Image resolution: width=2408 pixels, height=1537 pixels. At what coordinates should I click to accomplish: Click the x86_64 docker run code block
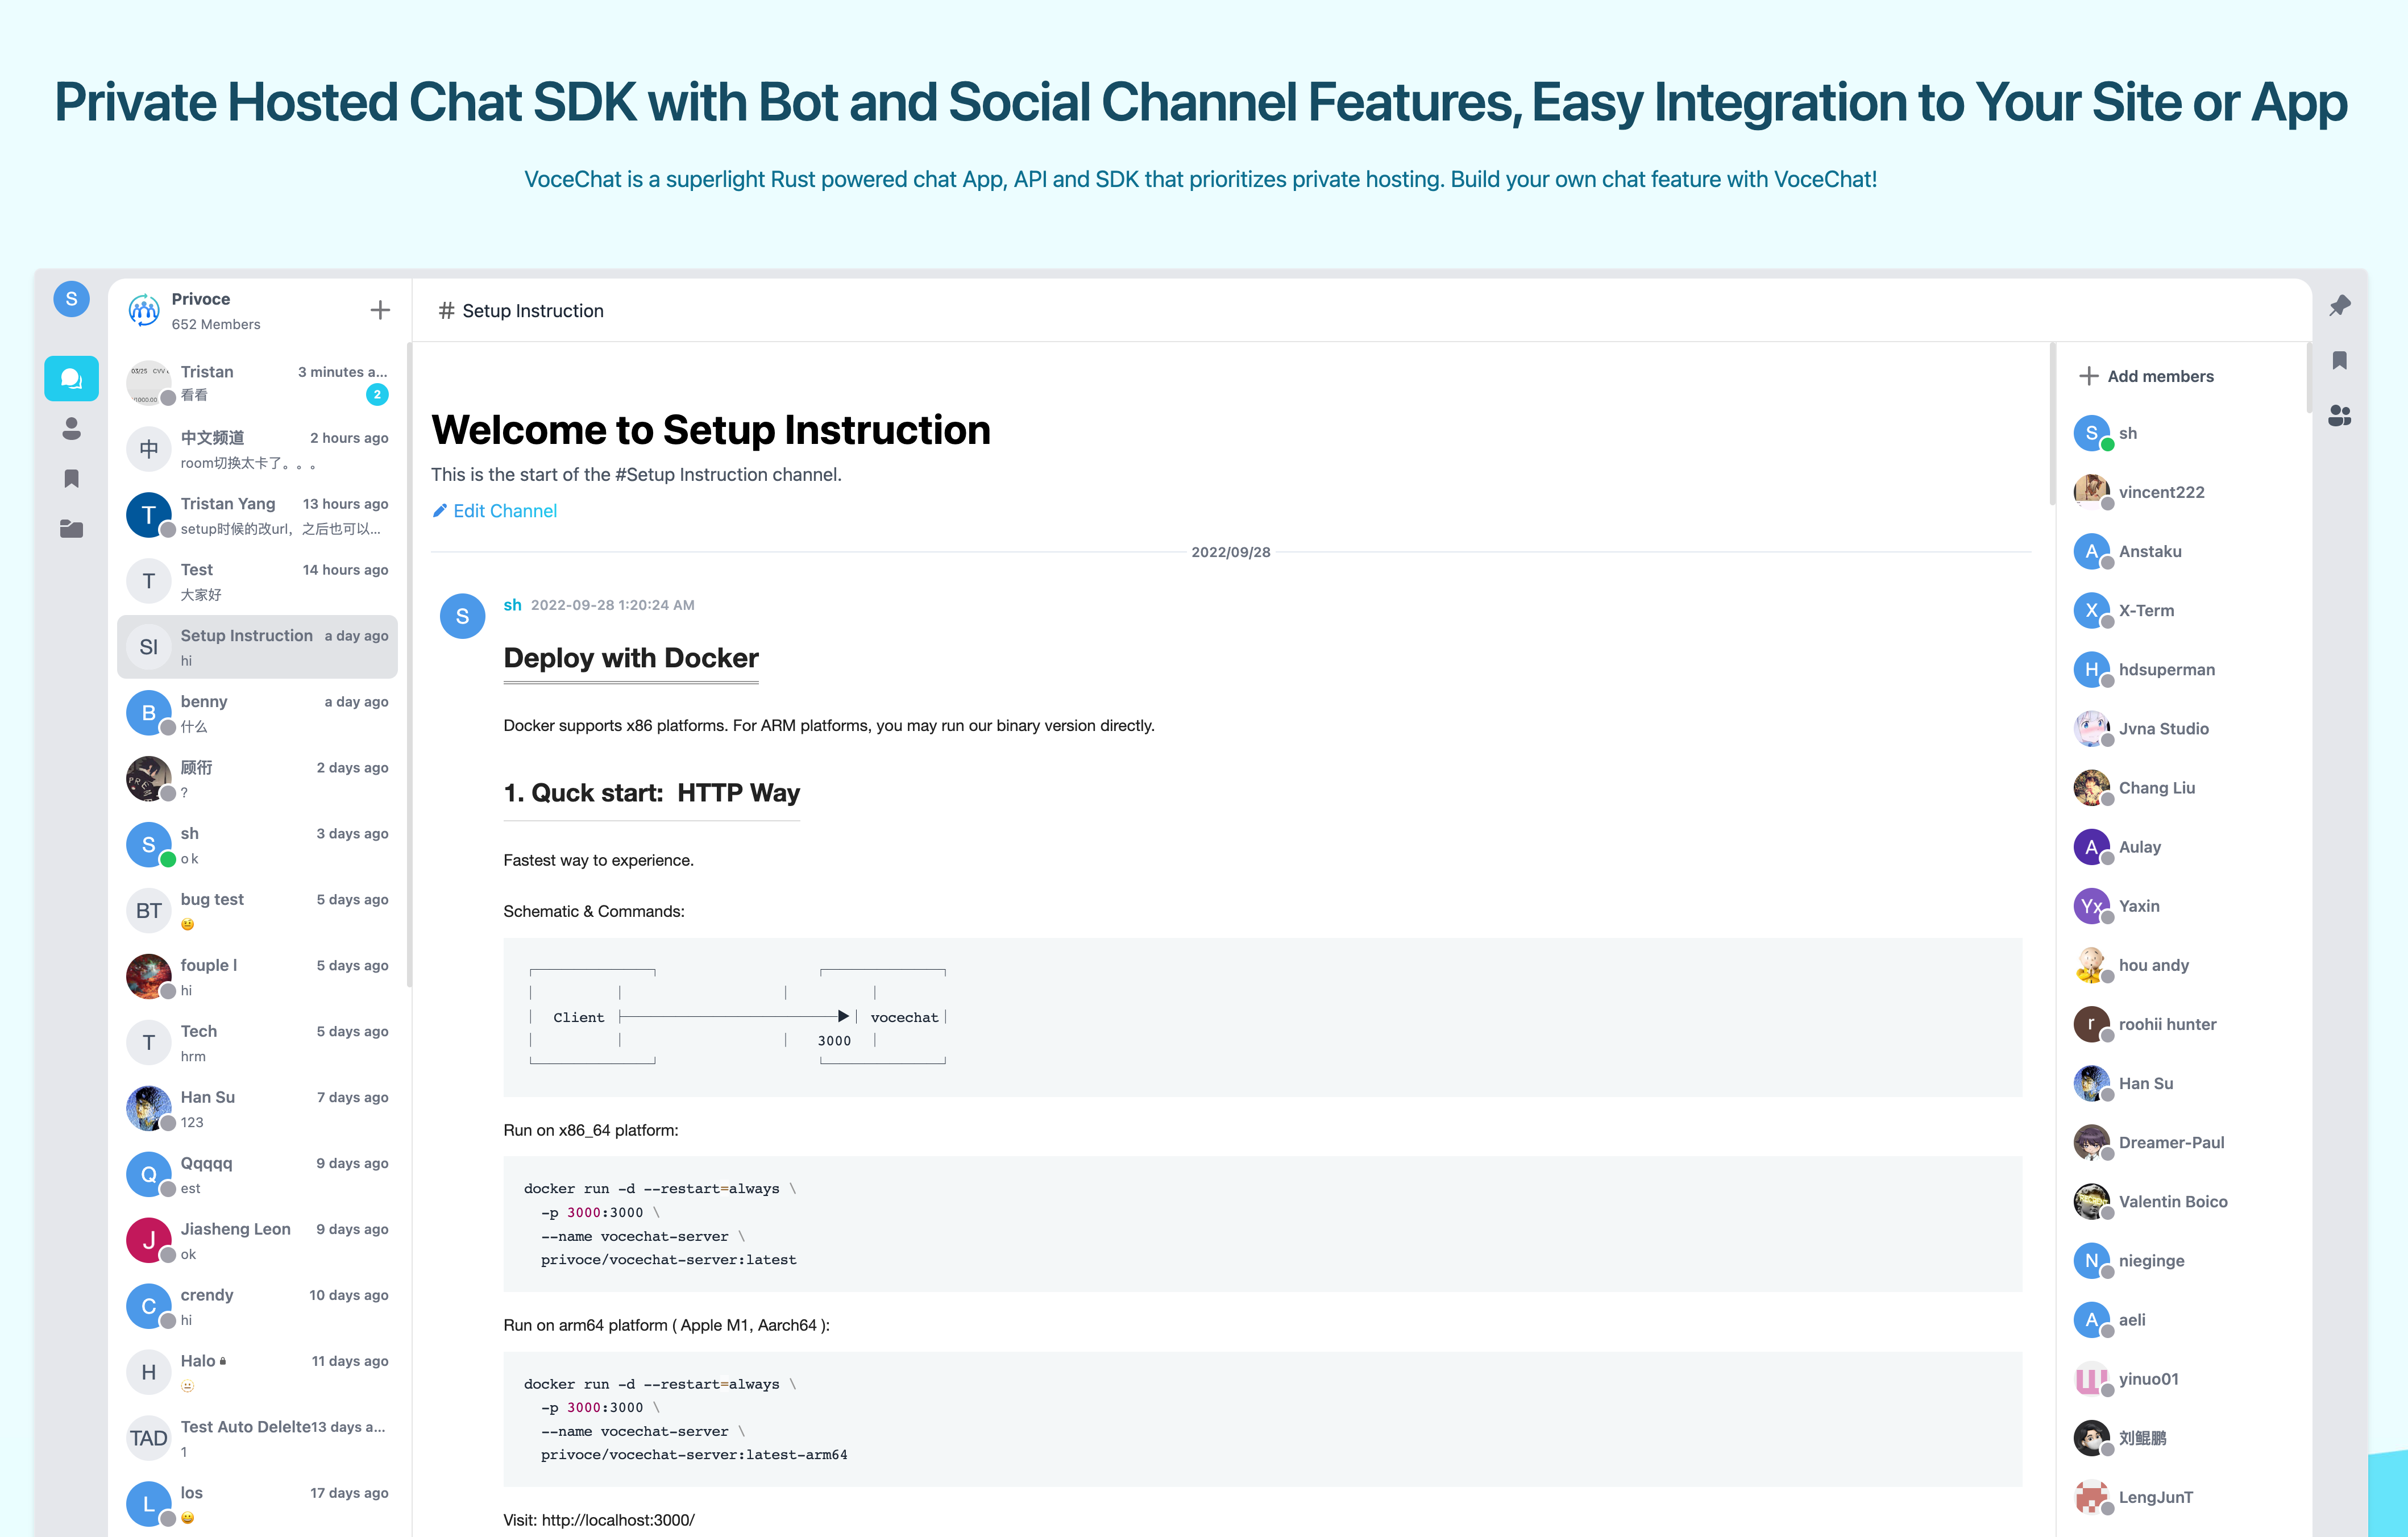(x=1262, y=1224)
